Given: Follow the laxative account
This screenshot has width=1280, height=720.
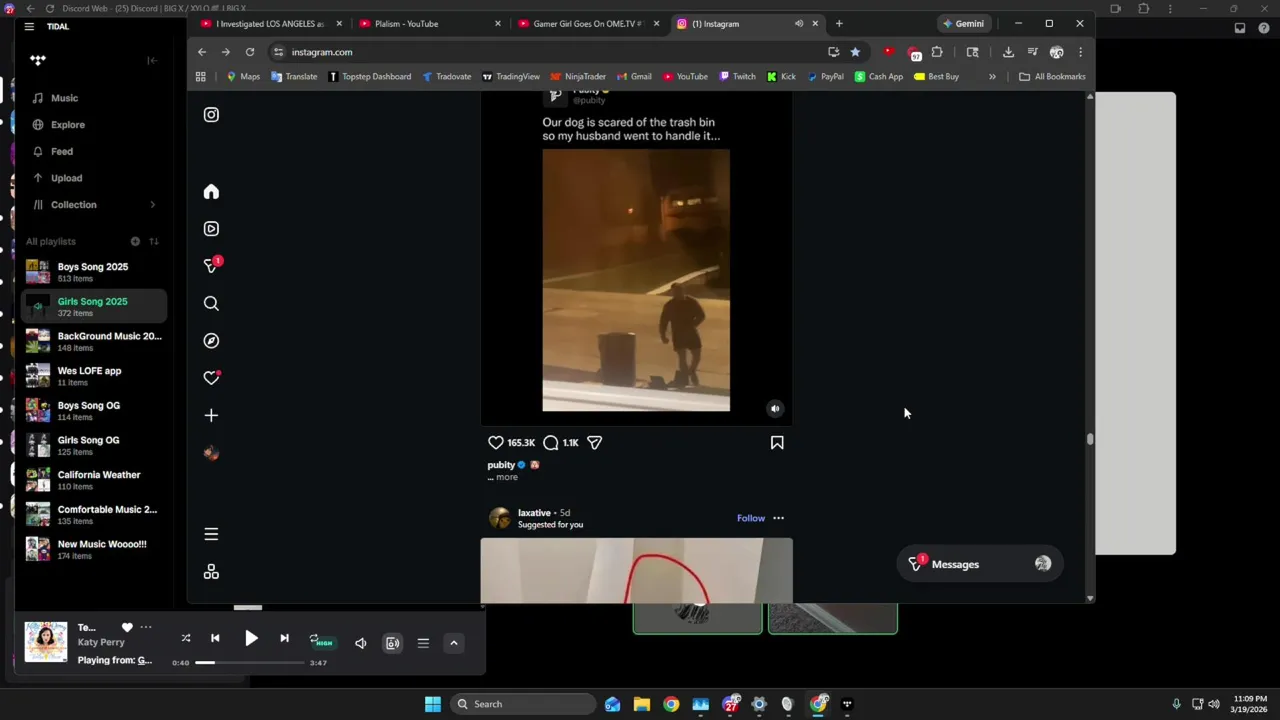Looking at the screenshot, I should point(751,518).
